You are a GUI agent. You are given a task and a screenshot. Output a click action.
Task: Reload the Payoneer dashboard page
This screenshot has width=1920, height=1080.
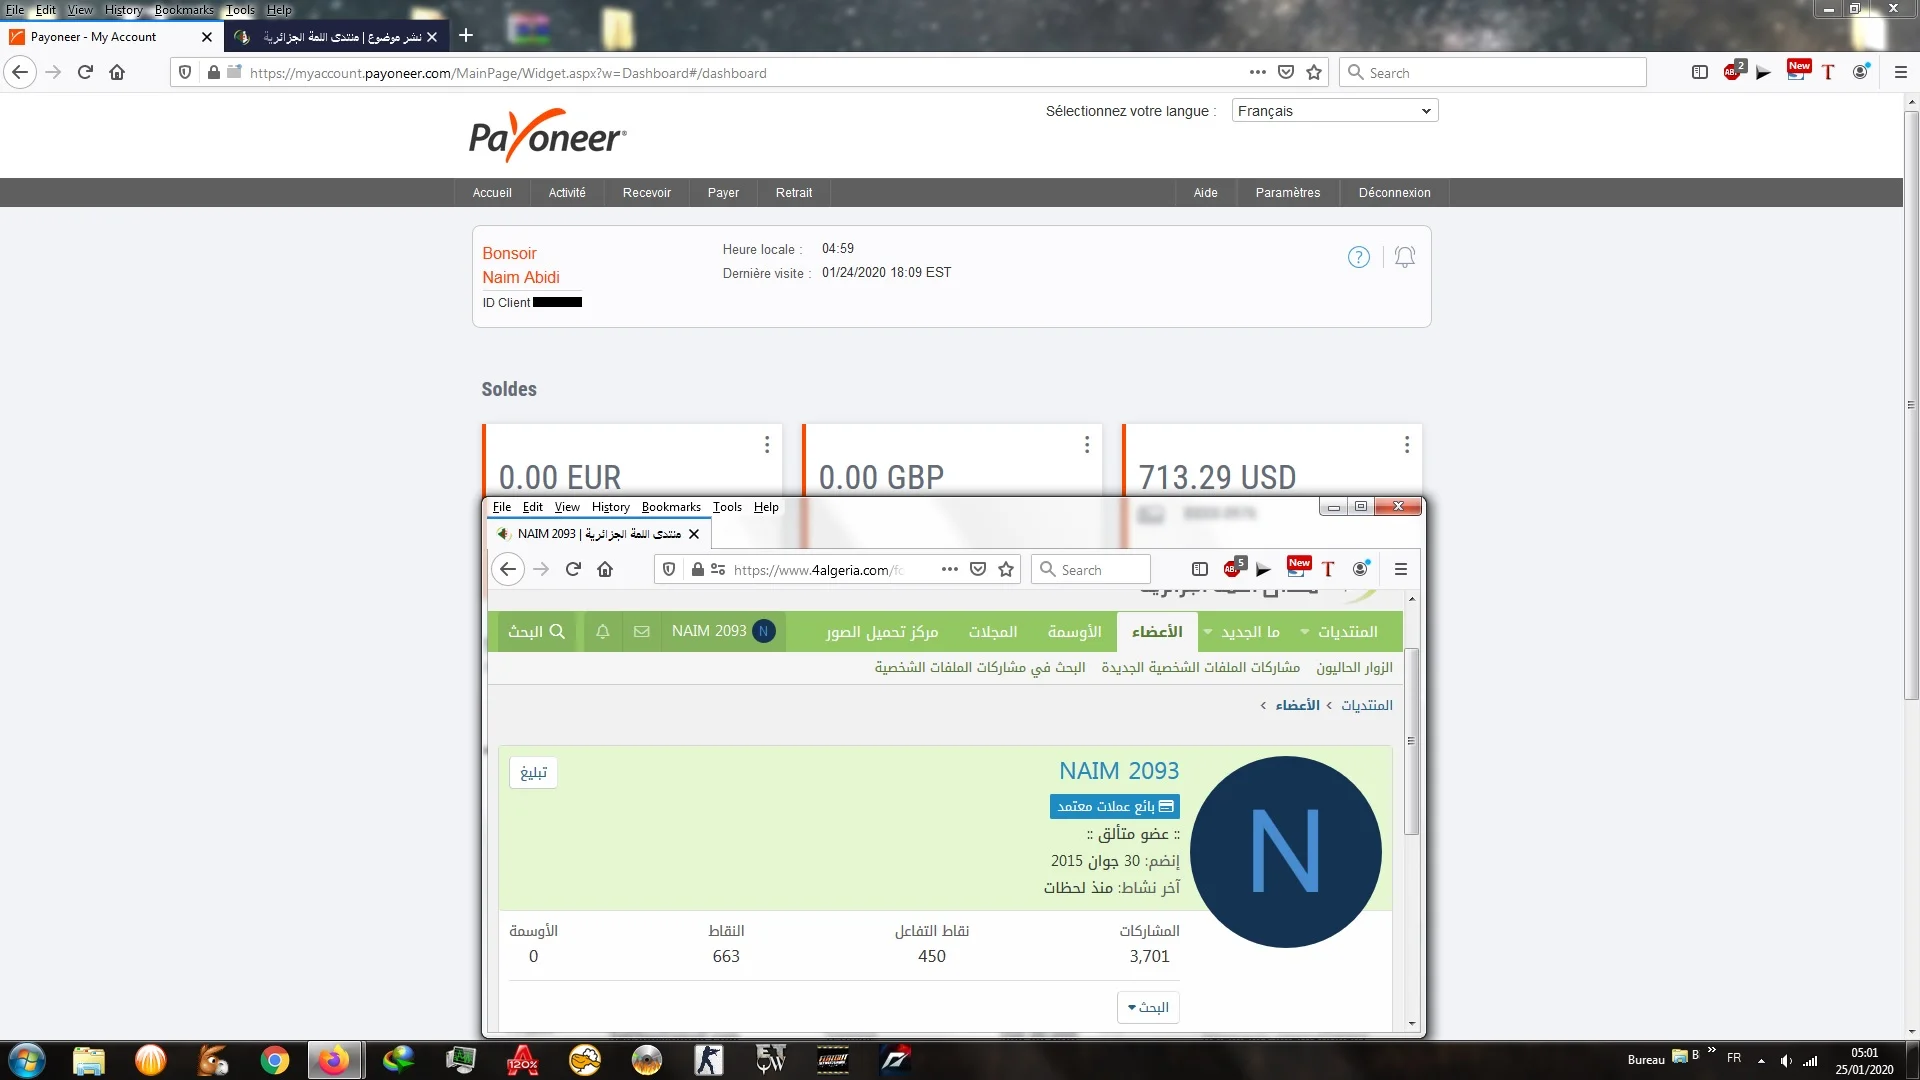click(x=85, y=72)
